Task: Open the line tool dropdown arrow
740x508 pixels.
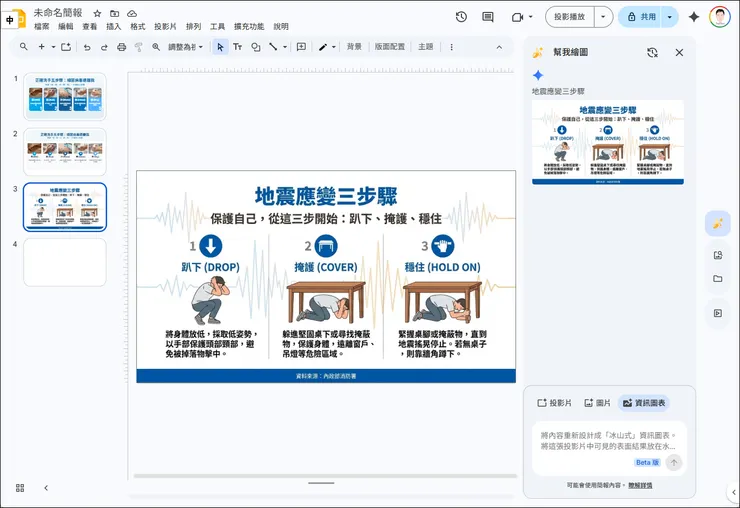Action: click(285, 47)
